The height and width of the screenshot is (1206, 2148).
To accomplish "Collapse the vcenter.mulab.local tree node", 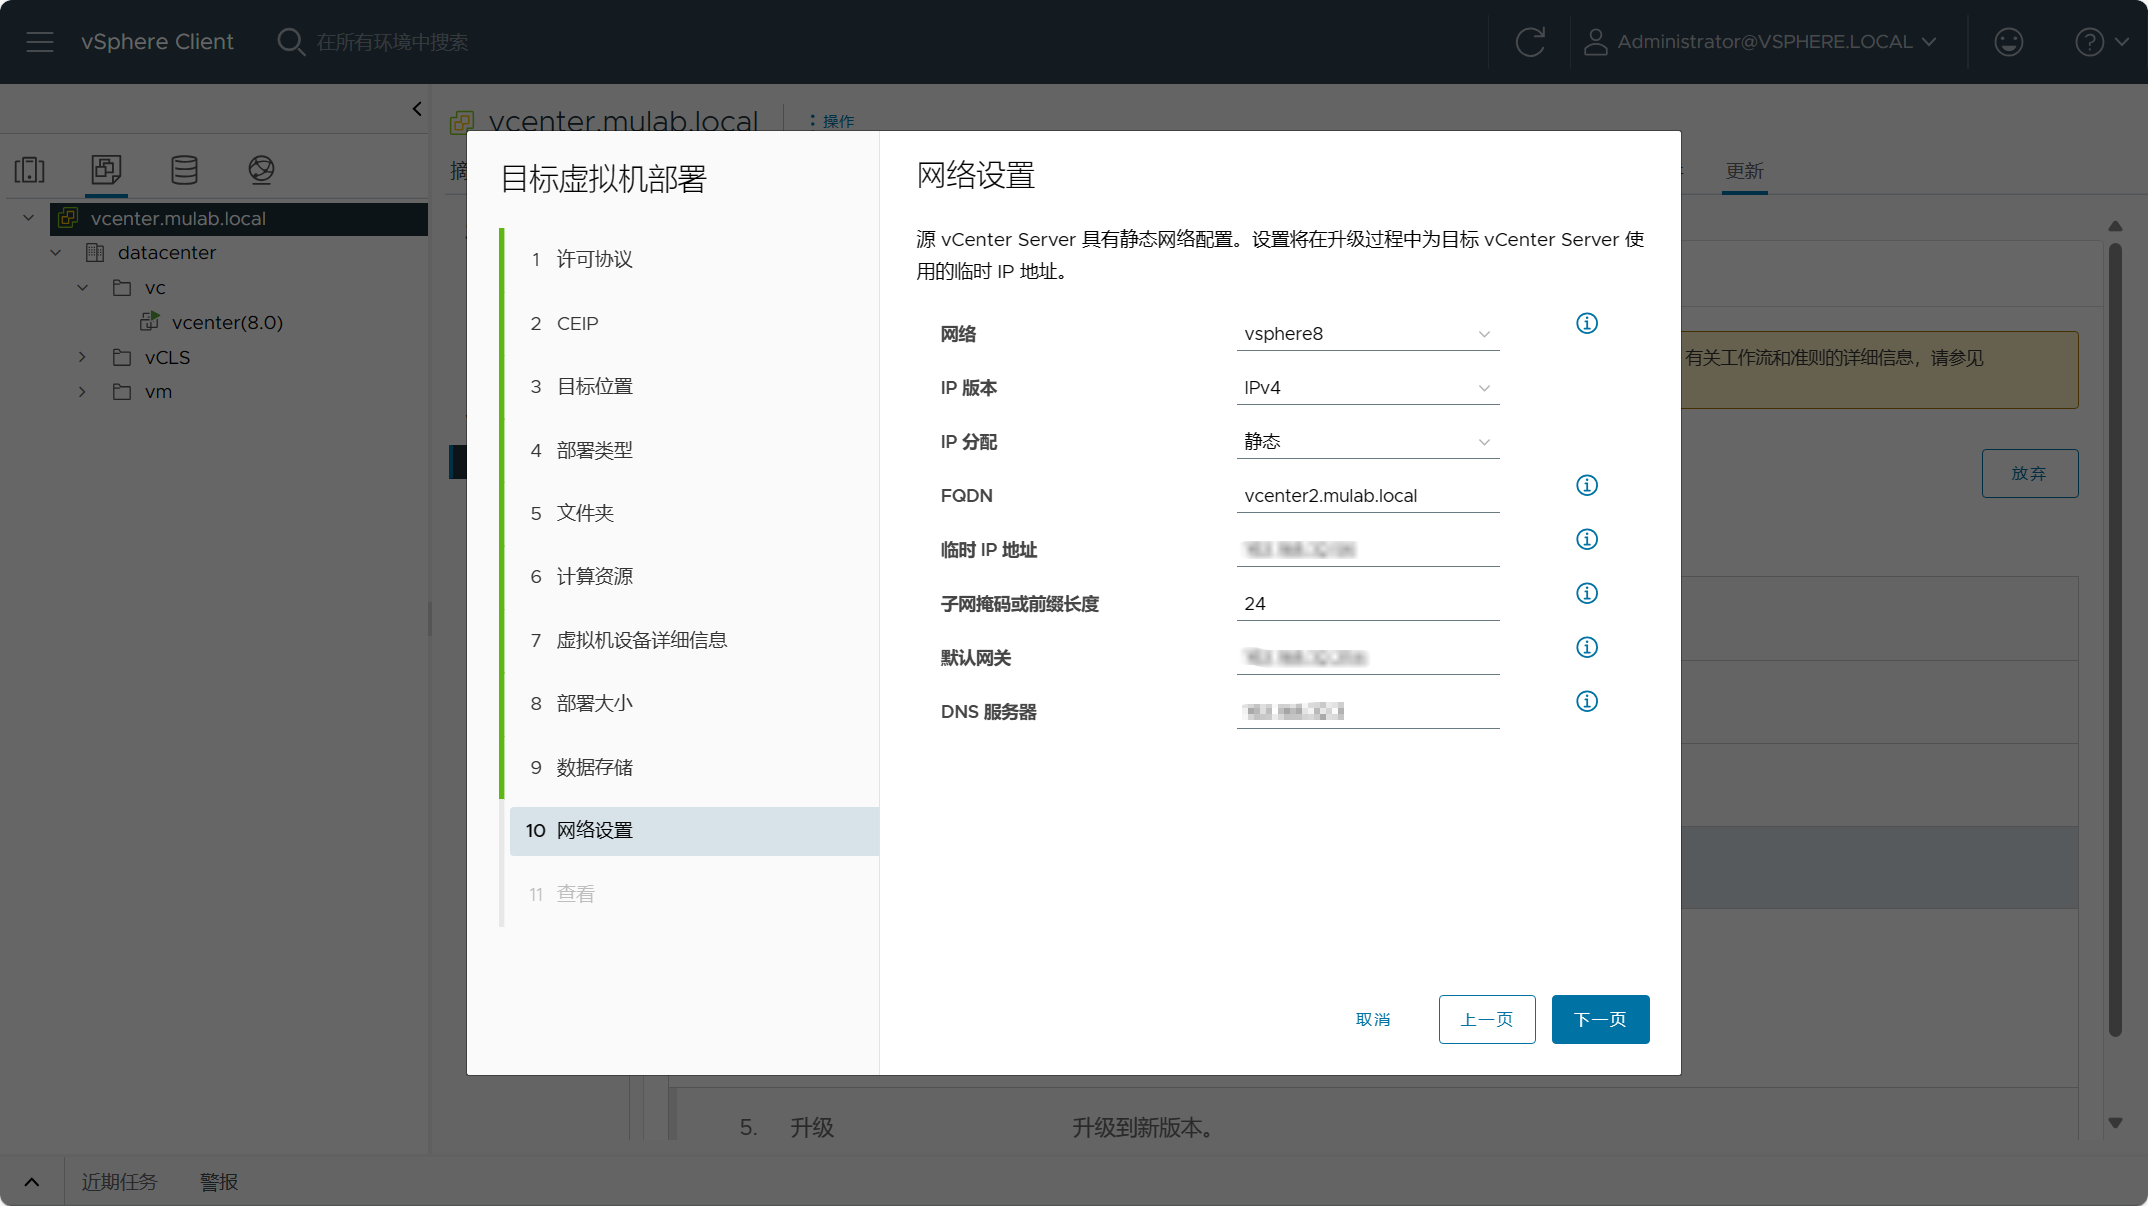I will coord(29,218).
